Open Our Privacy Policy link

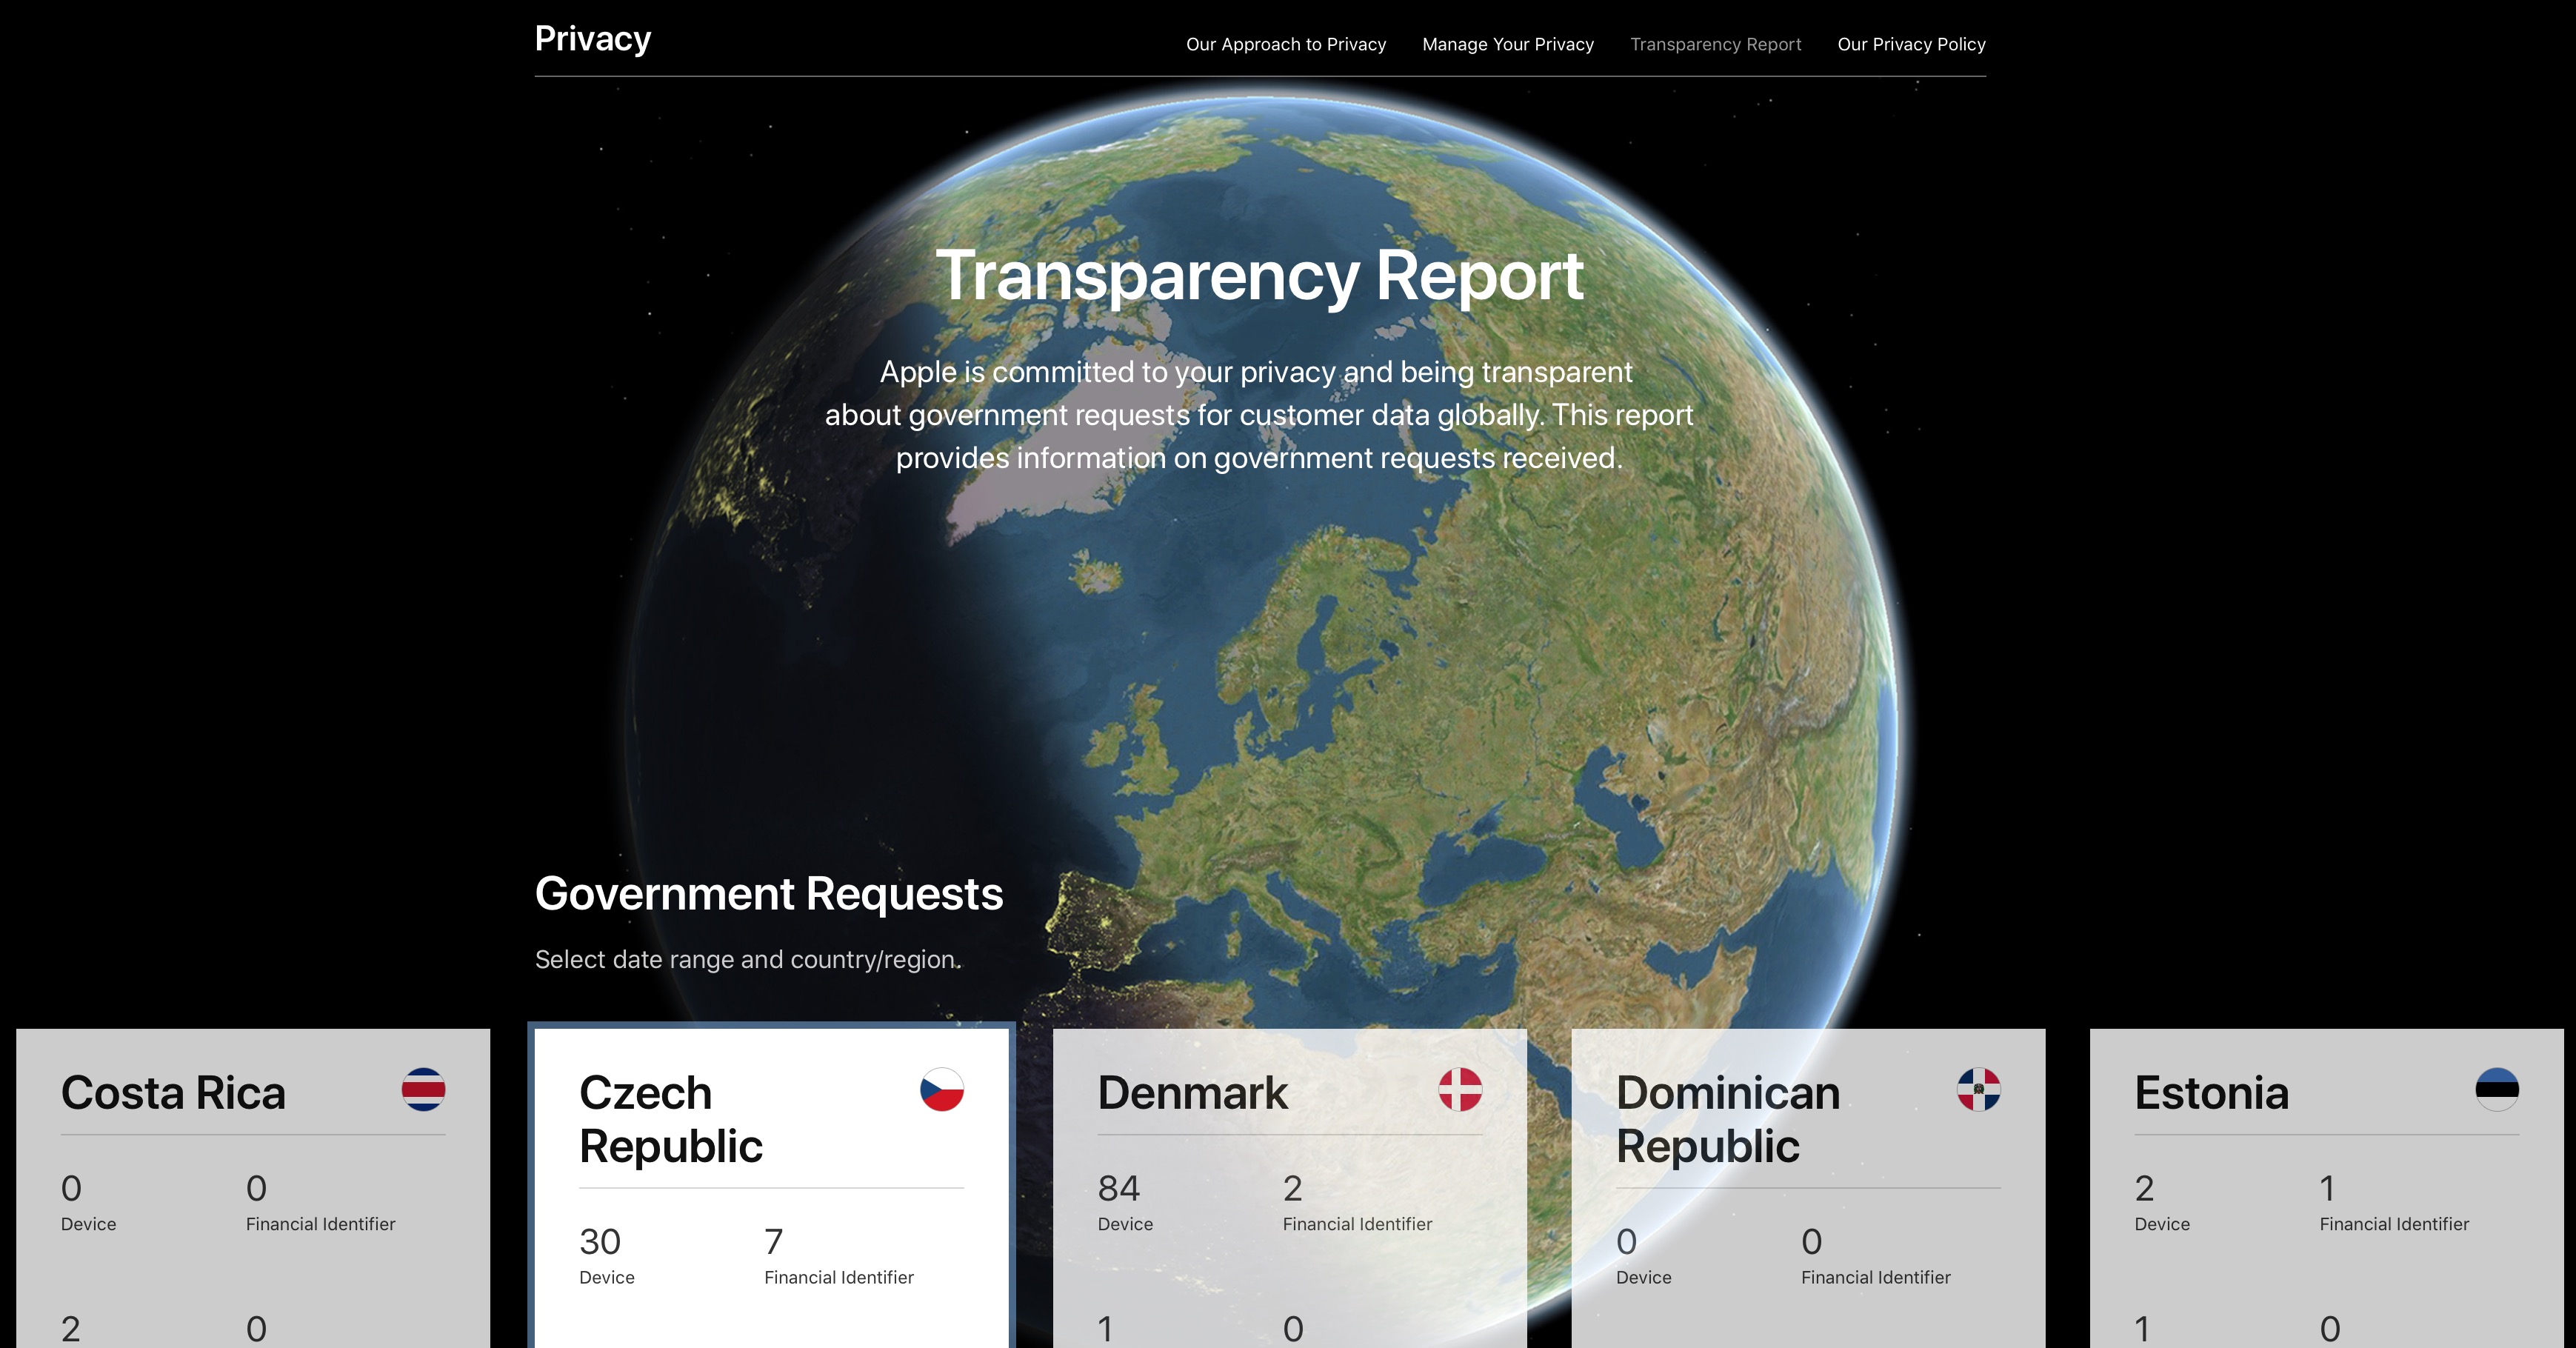(x=1911, y=44)
